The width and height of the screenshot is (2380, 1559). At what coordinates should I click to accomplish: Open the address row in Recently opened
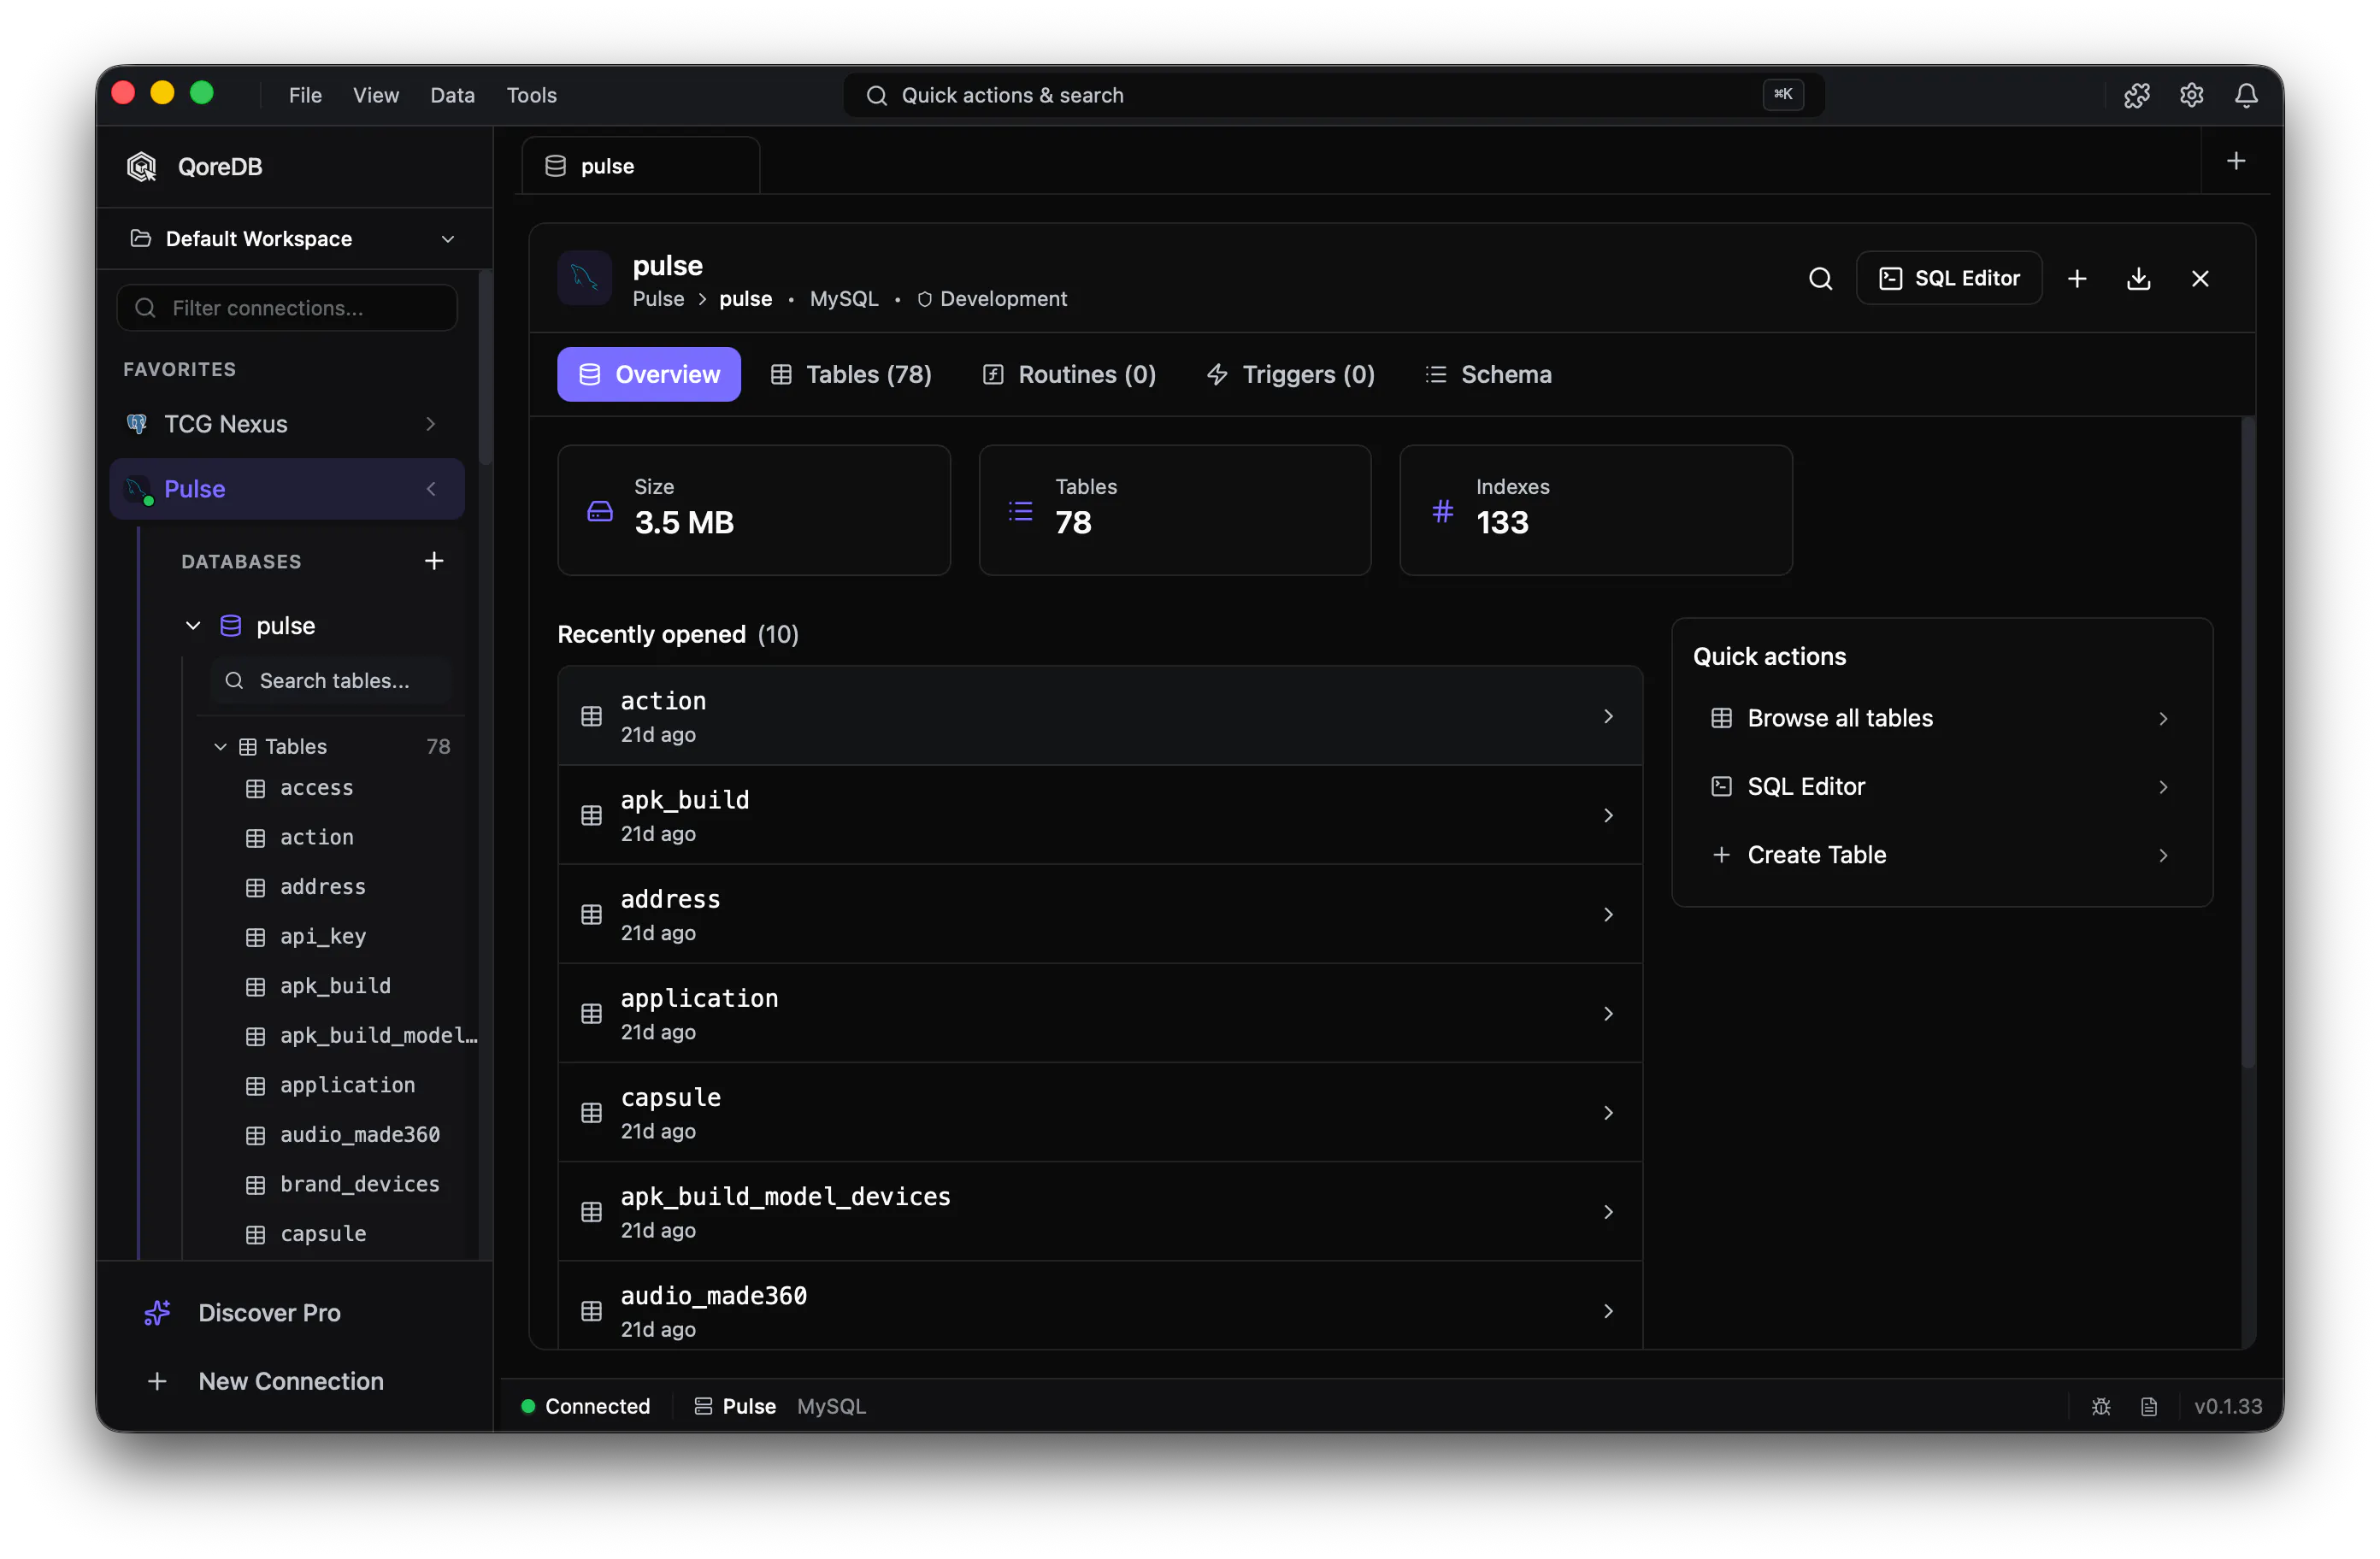1100,915
